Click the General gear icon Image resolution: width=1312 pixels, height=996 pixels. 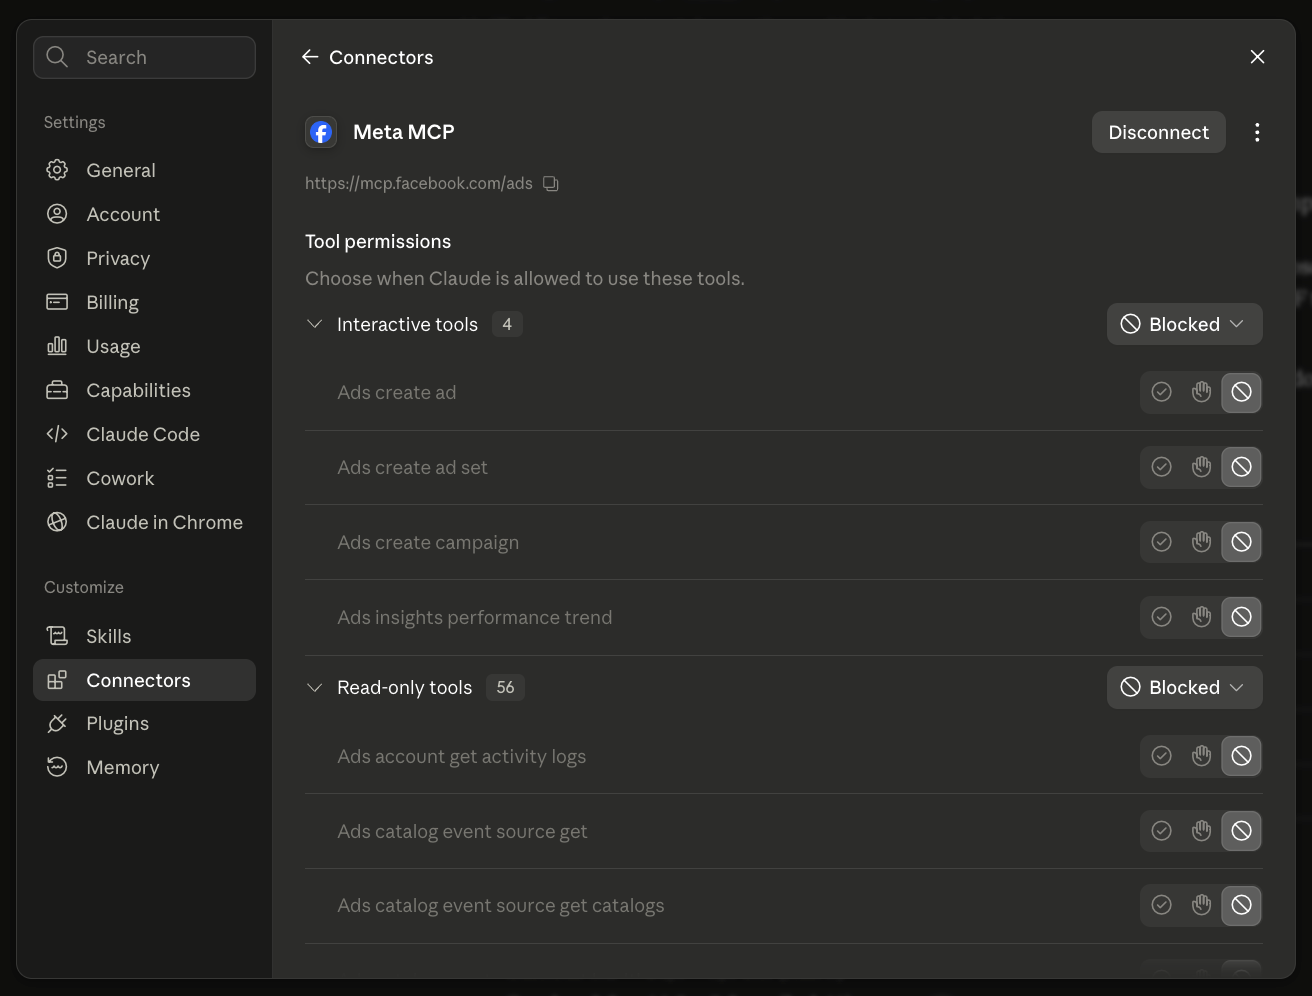point(57,170)
